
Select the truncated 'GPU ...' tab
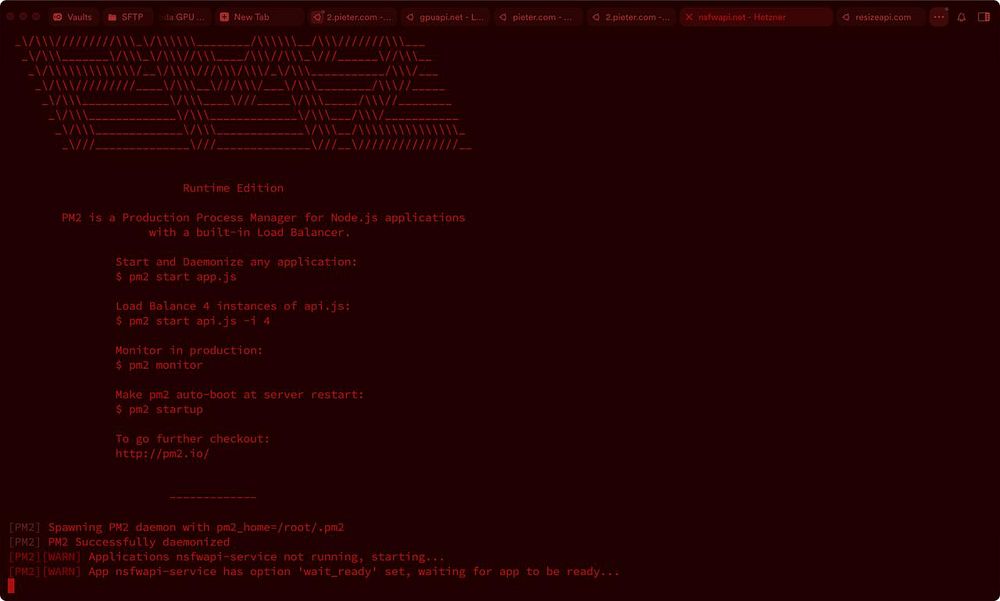[184, 17]
